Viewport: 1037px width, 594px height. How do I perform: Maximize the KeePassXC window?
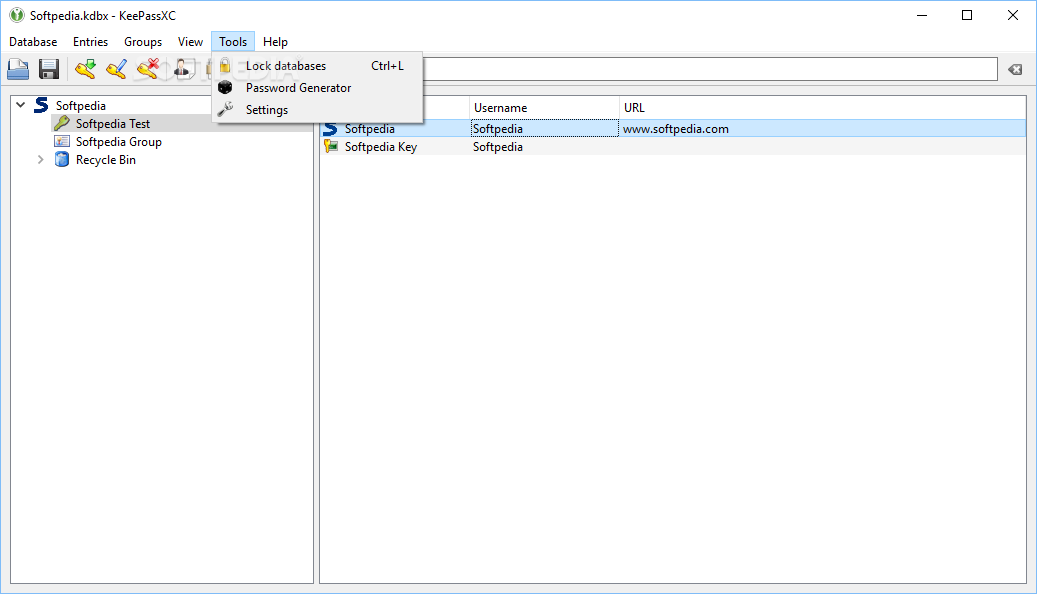(967, 15)
